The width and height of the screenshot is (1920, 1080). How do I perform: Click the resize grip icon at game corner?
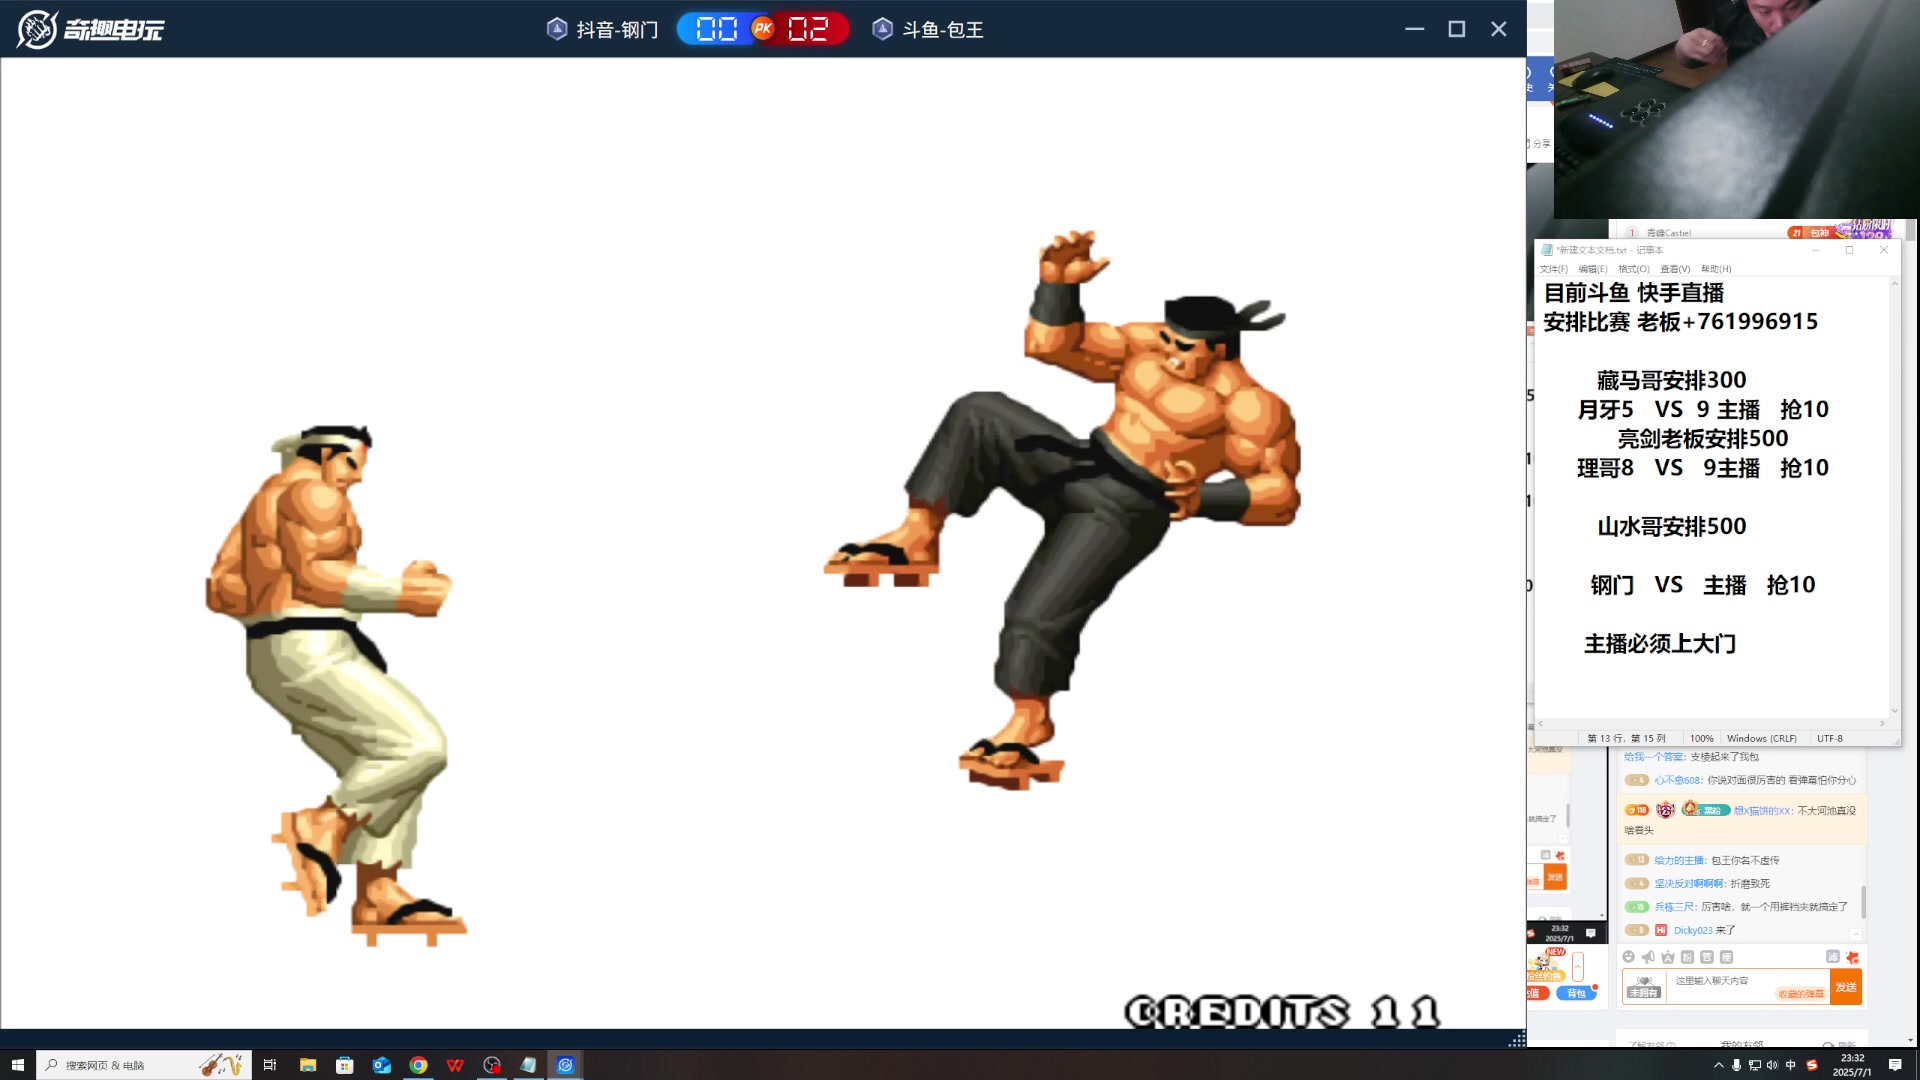[x=1517, y=1039]
